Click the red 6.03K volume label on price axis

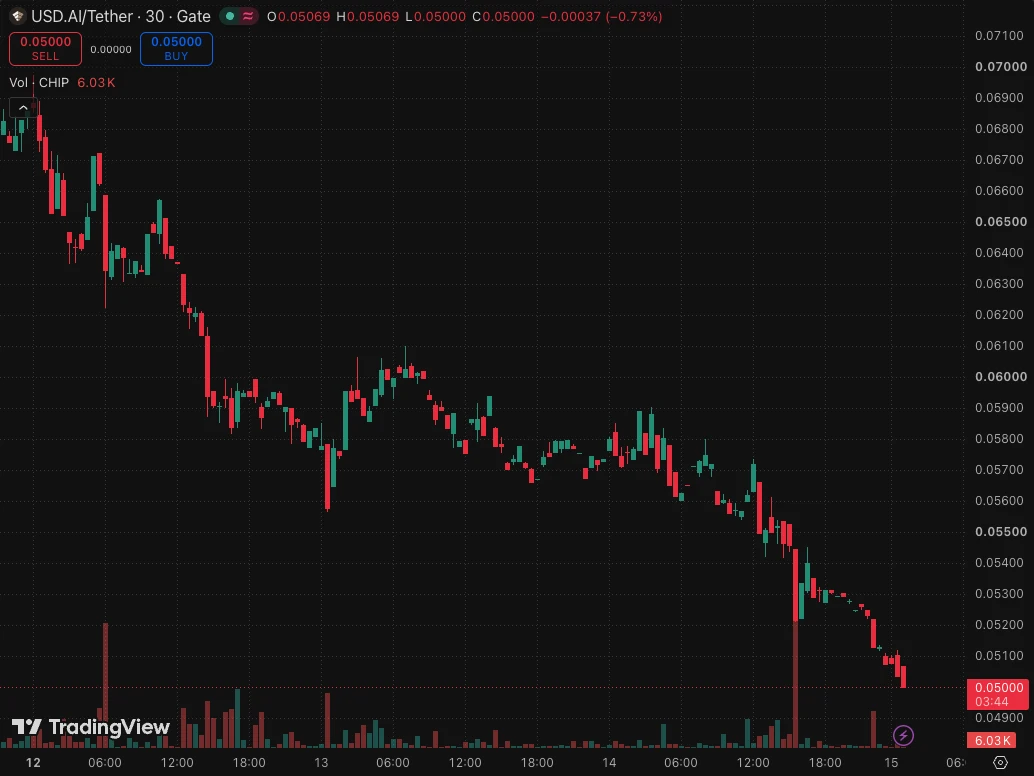991,740
